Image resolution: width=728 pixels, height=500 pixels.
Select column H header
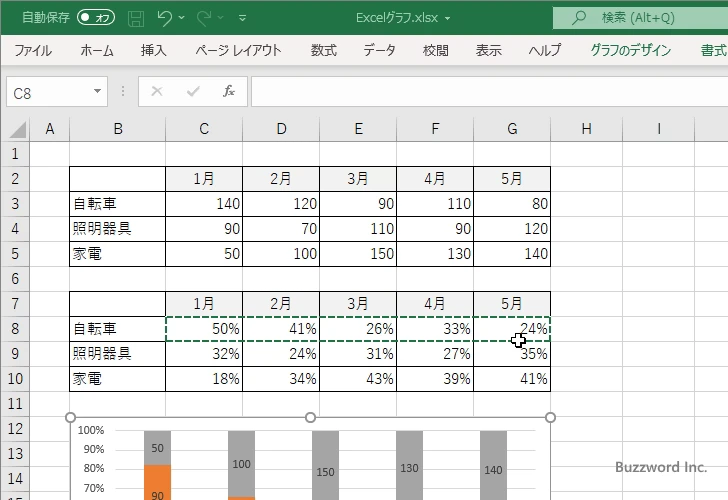(586, 129)
